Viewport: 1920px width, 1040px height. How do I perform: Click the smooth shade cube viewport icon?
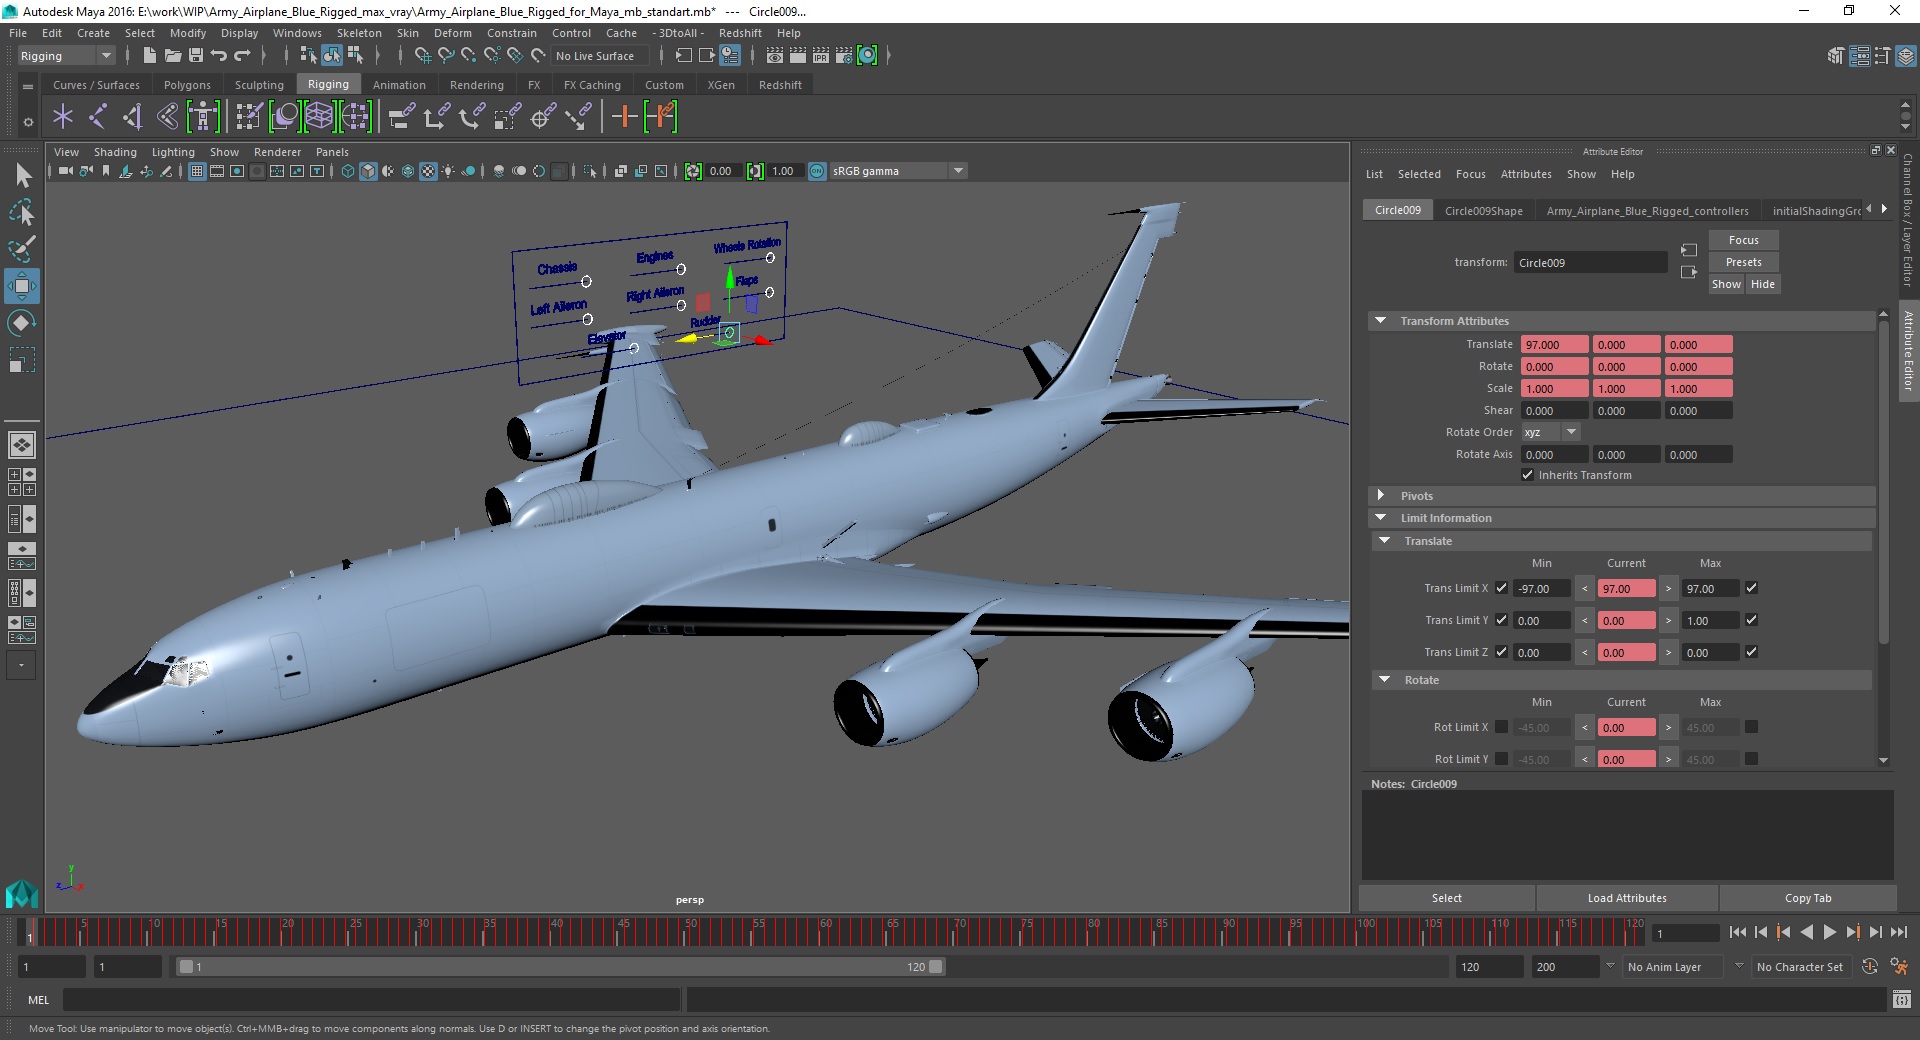click(x=368, y=171)
